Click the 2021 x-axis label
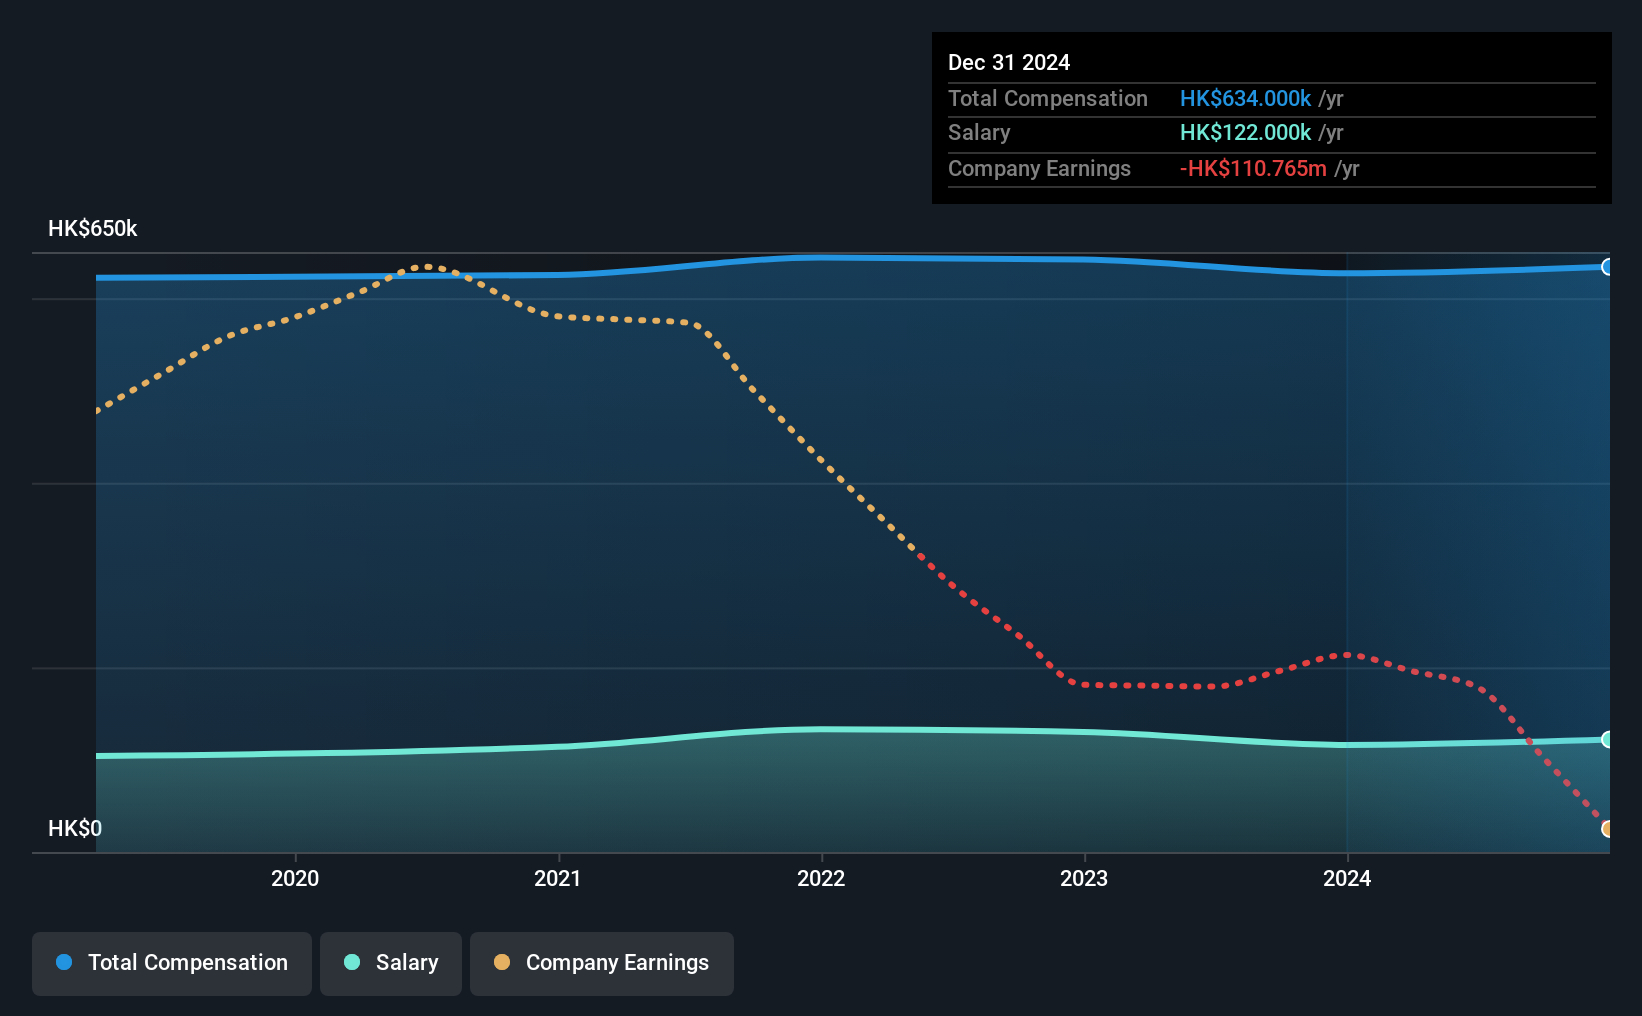This screenshot has height=1016, width=1642. click(558, 879)
